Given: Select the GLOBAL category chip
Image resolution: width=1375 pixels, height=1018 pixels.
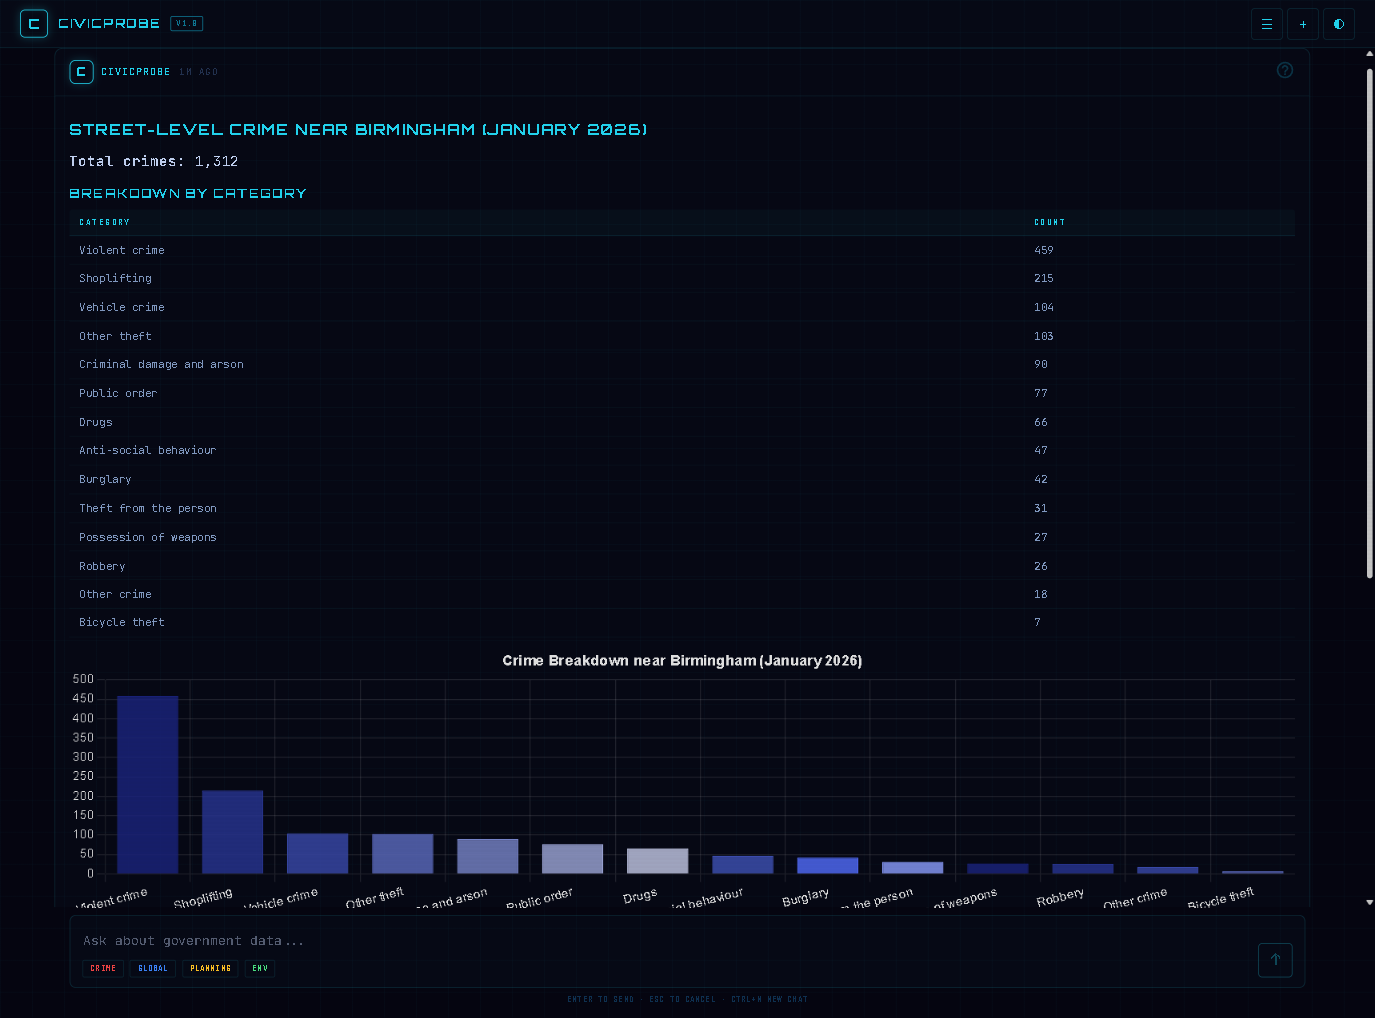Looking at the screenshot, I should tap(152, 968).
